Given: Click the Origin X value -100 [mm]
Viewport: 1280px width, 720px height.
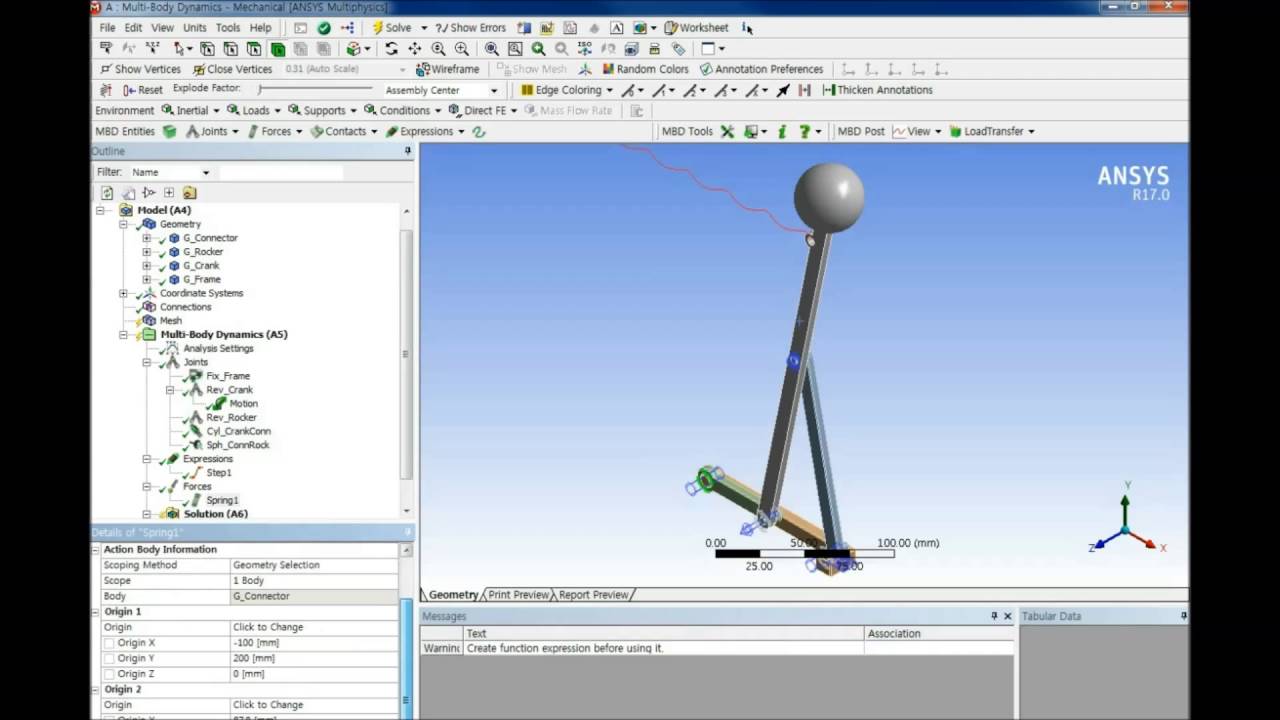Looking at the screenshot, I should coord(314,643).
